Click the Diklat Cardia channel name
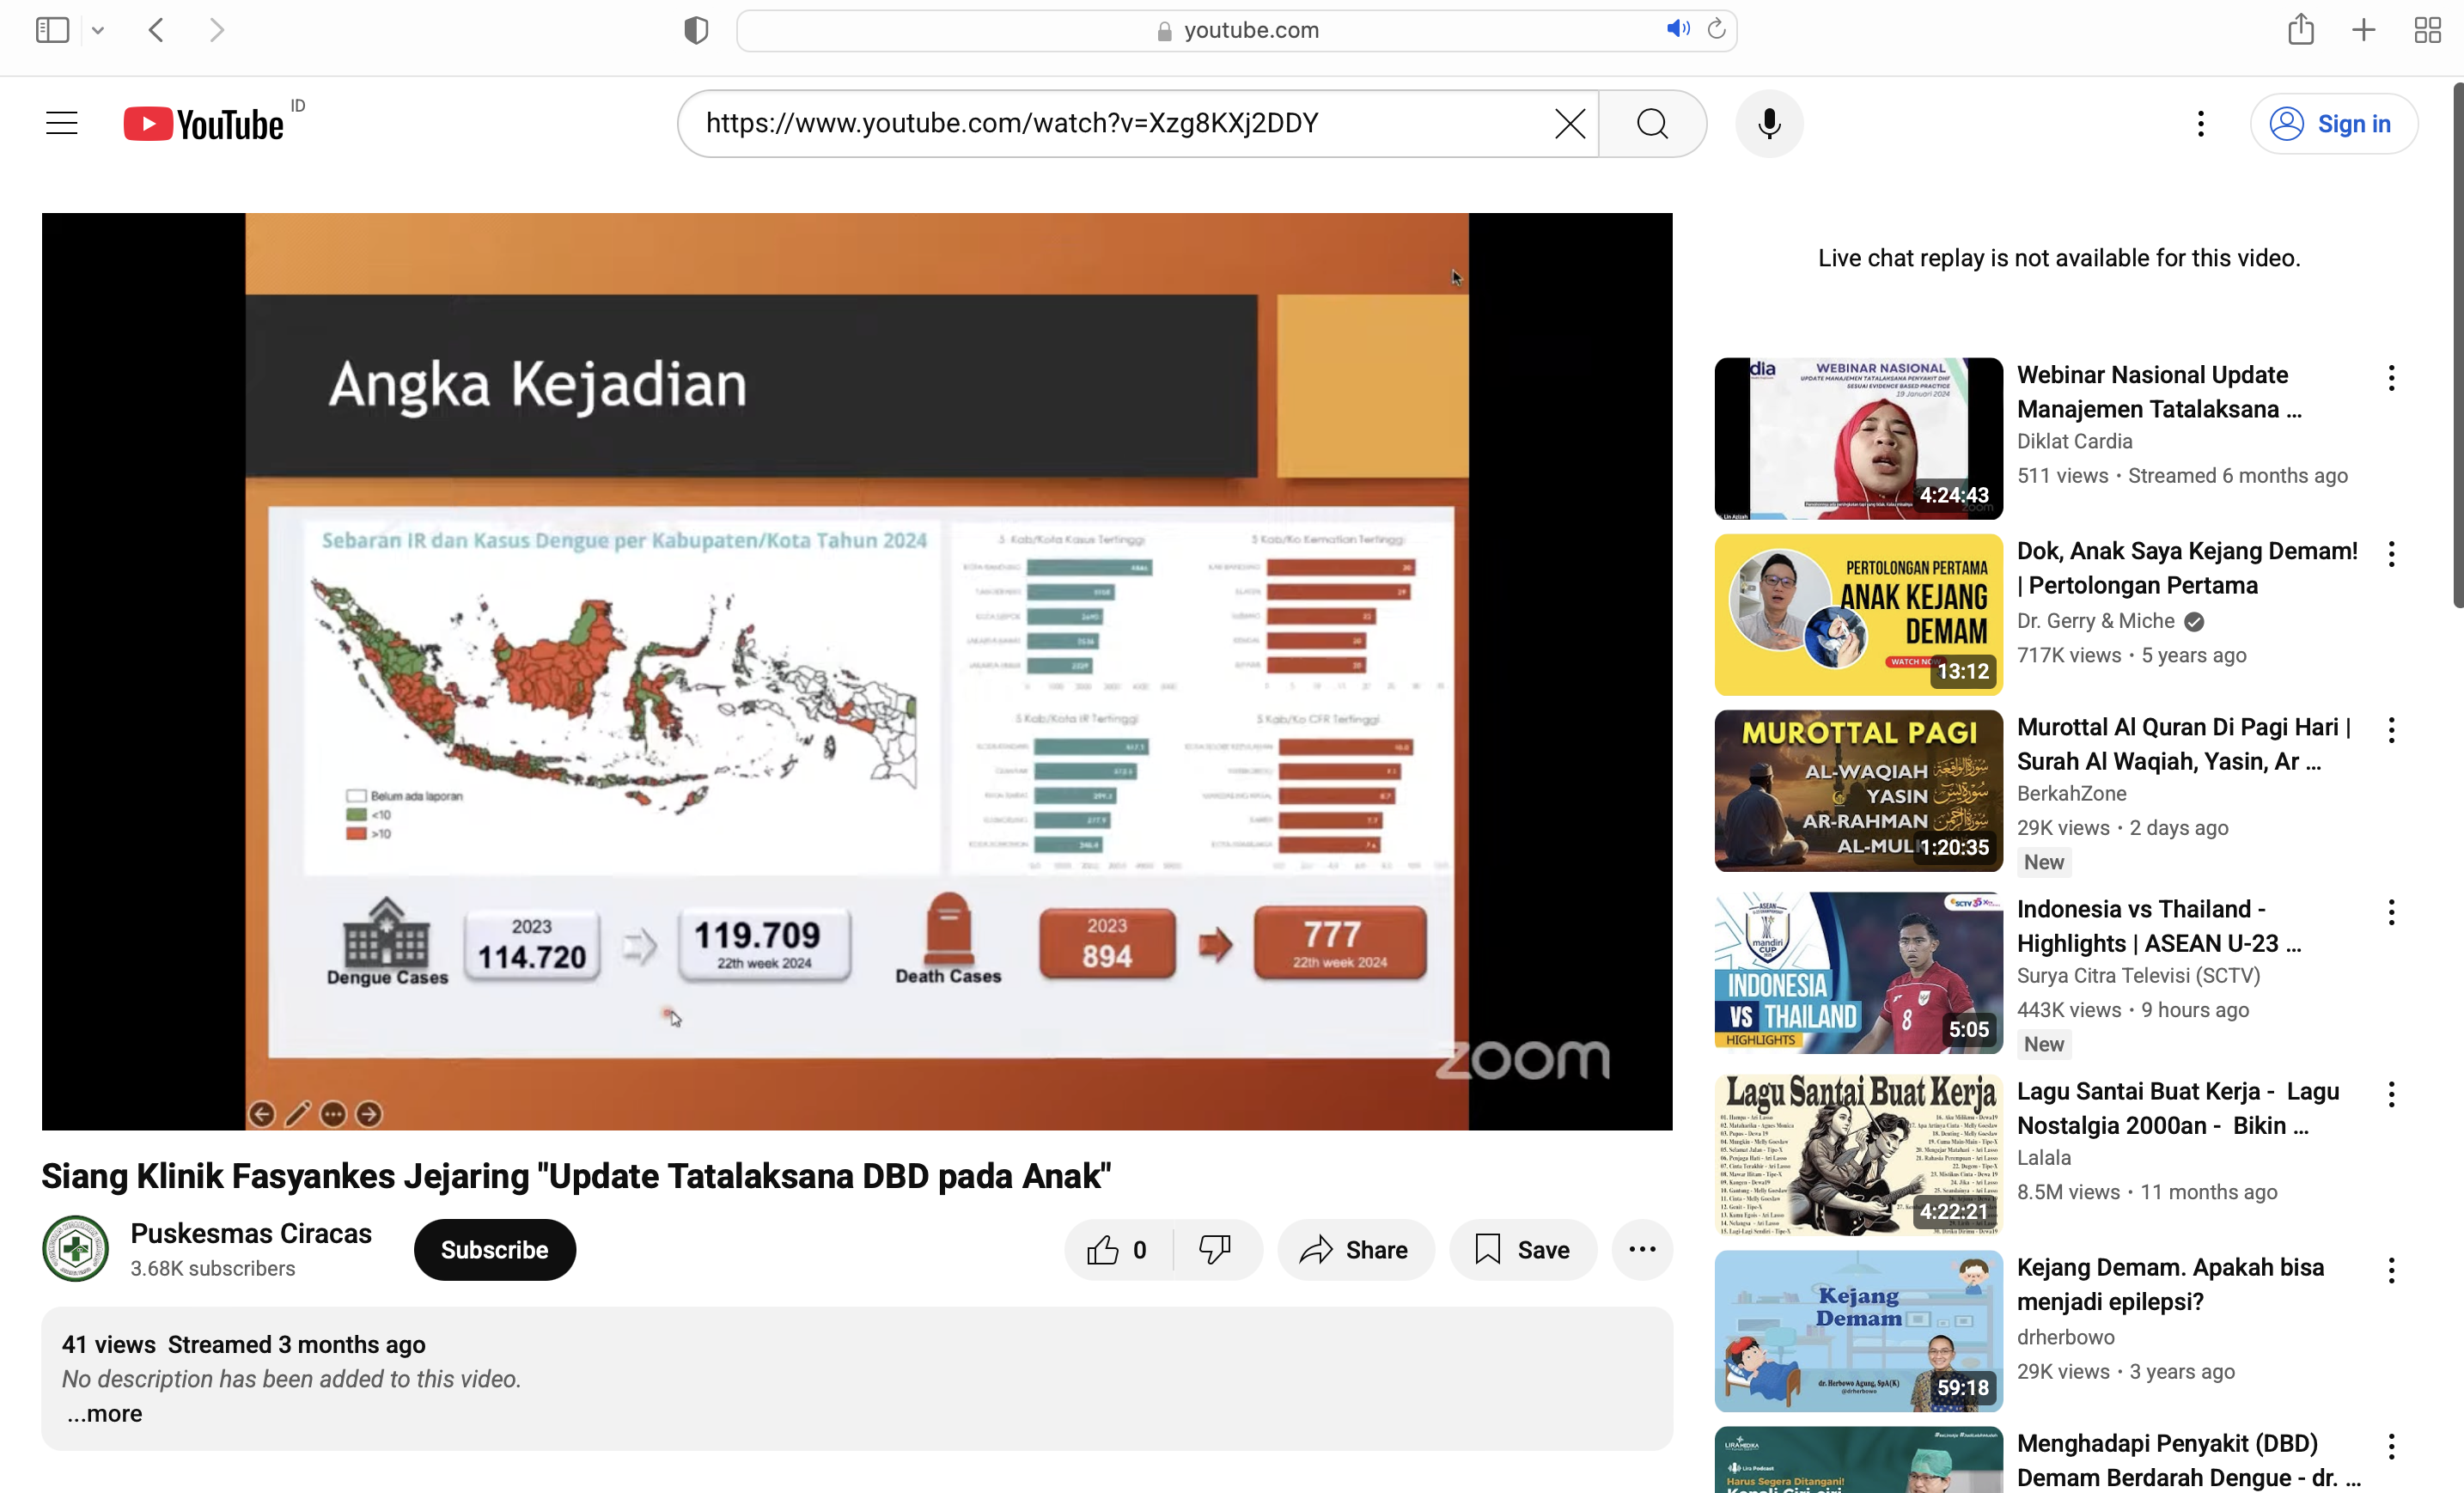2464x1493 pixels. pos(2074,441)
